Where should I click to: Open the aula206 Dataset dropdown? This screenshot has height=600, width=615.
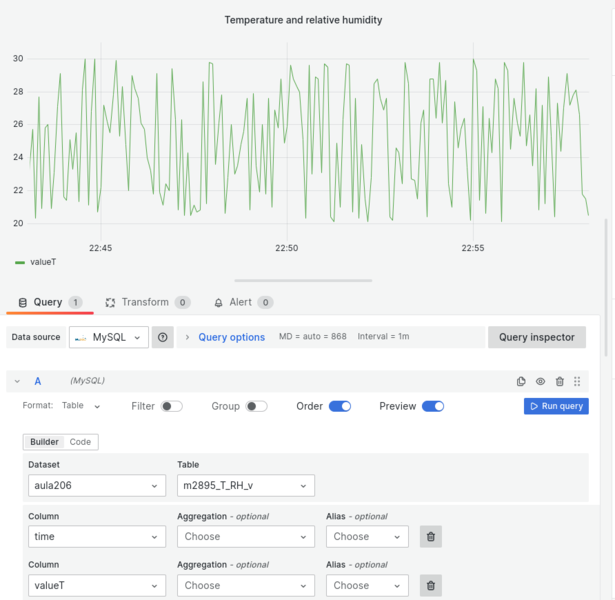coord(97,485)
